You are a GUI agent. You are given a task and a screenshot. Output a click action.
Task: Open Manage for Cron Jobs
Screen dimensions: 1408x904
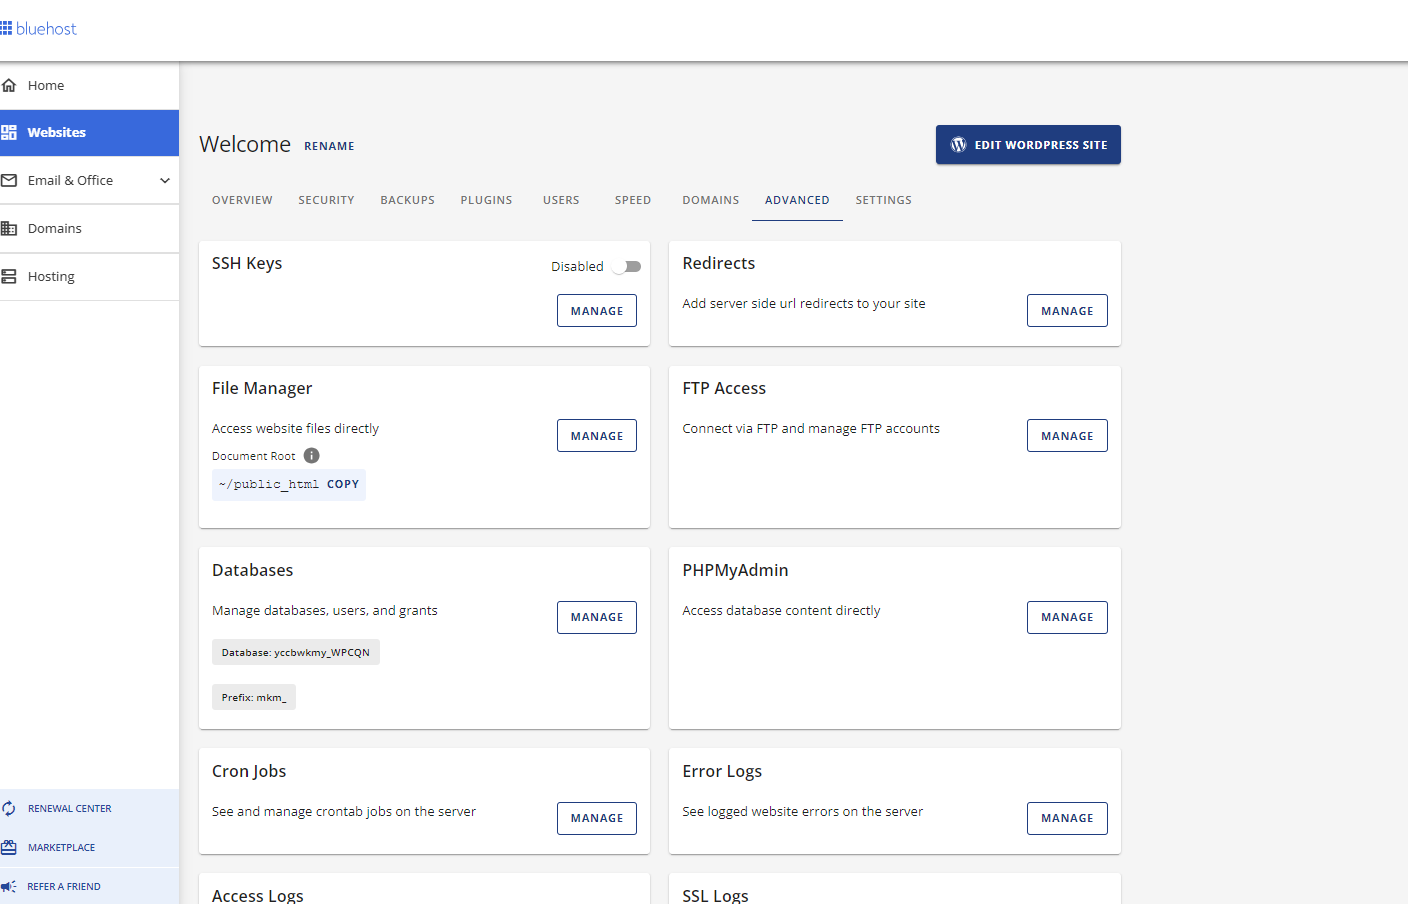coord(597,818)
